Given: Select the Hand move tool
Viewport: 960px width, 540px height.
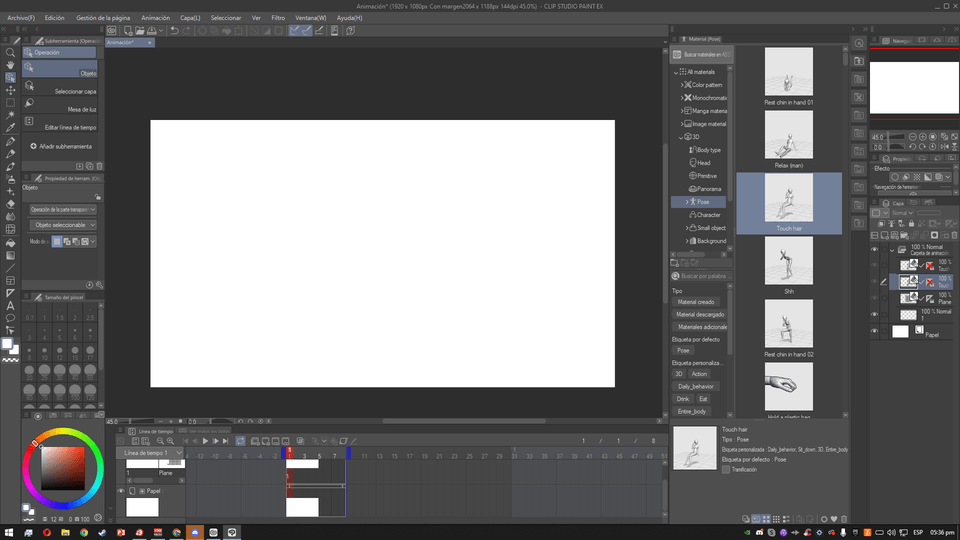Looking at the screenshot, I should (x=10, y=65).
